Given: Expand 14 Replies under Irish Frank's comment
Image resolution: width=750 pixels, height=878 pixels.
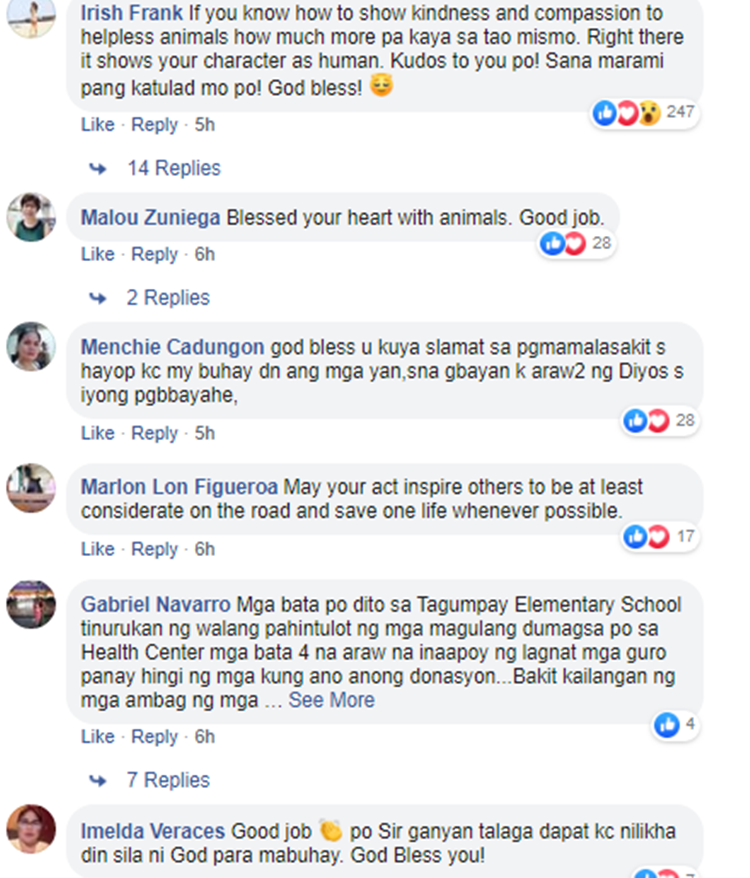Looking at the screenshot, I should point(173,168).
